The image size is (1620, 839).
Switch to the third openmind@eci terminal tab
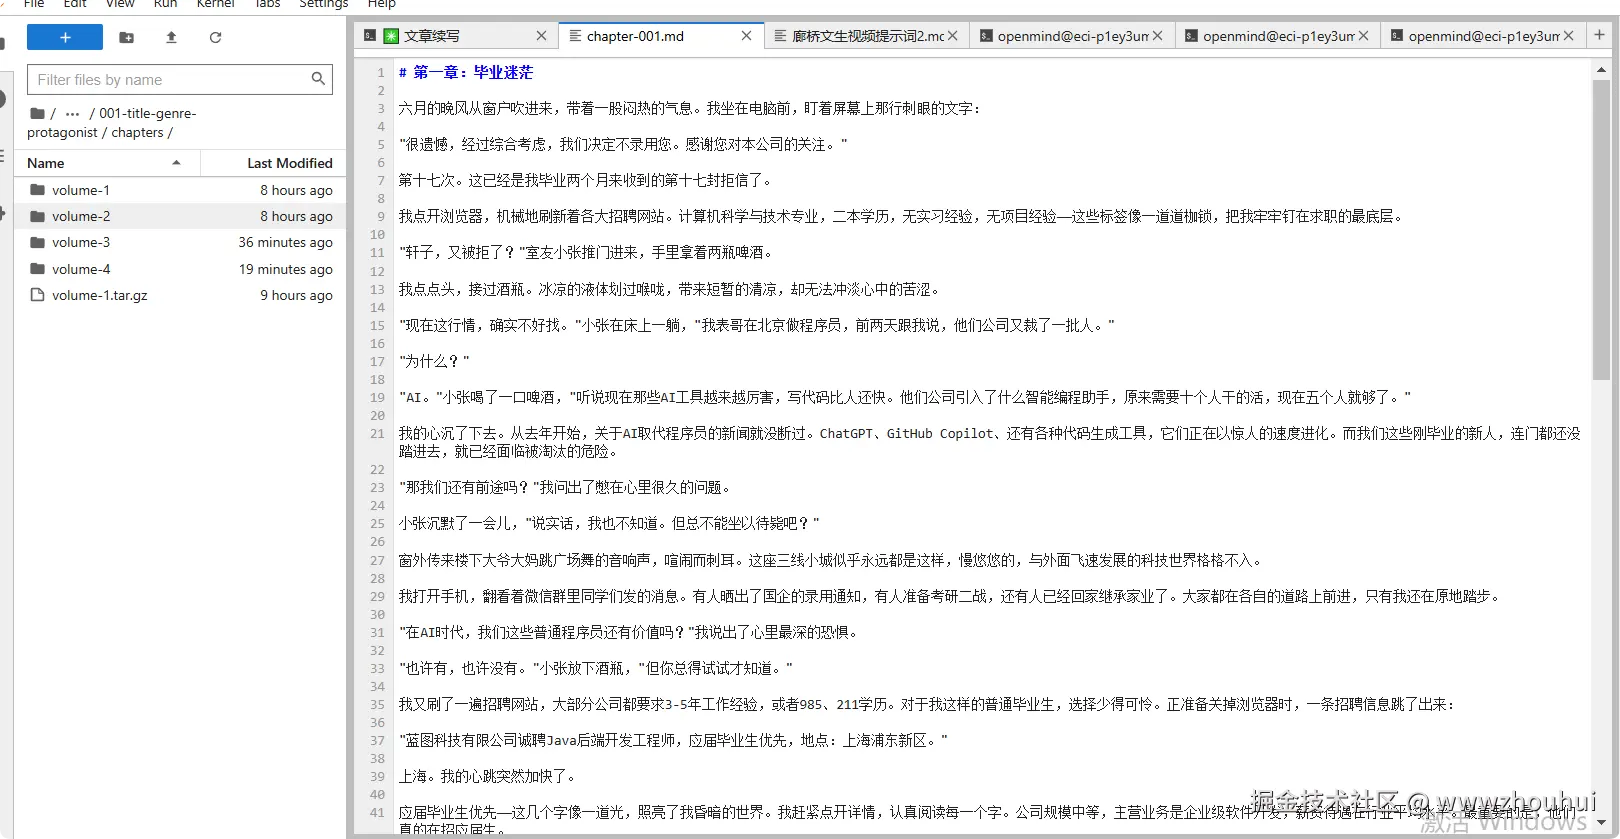1484,36
